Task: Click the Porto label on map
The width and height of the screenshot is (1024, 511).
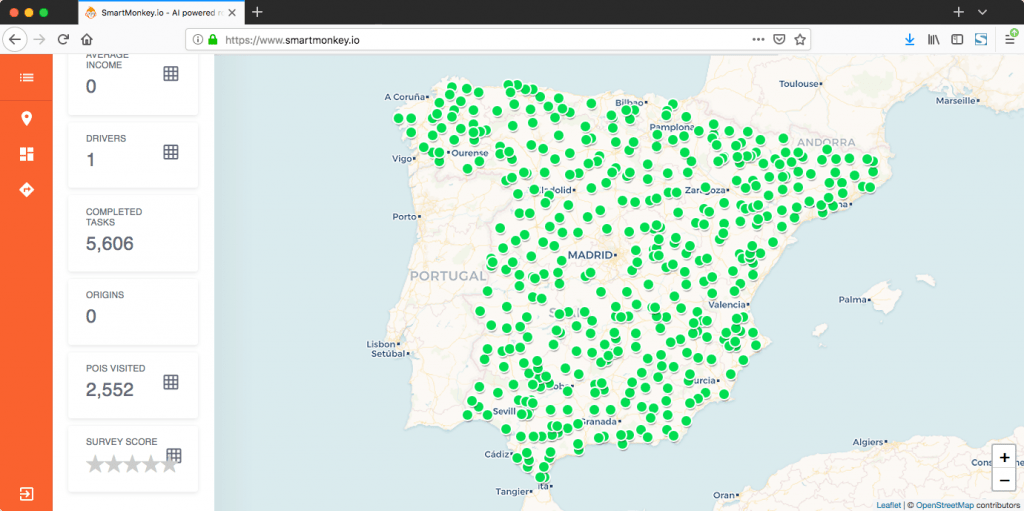Action: (404, 216)
